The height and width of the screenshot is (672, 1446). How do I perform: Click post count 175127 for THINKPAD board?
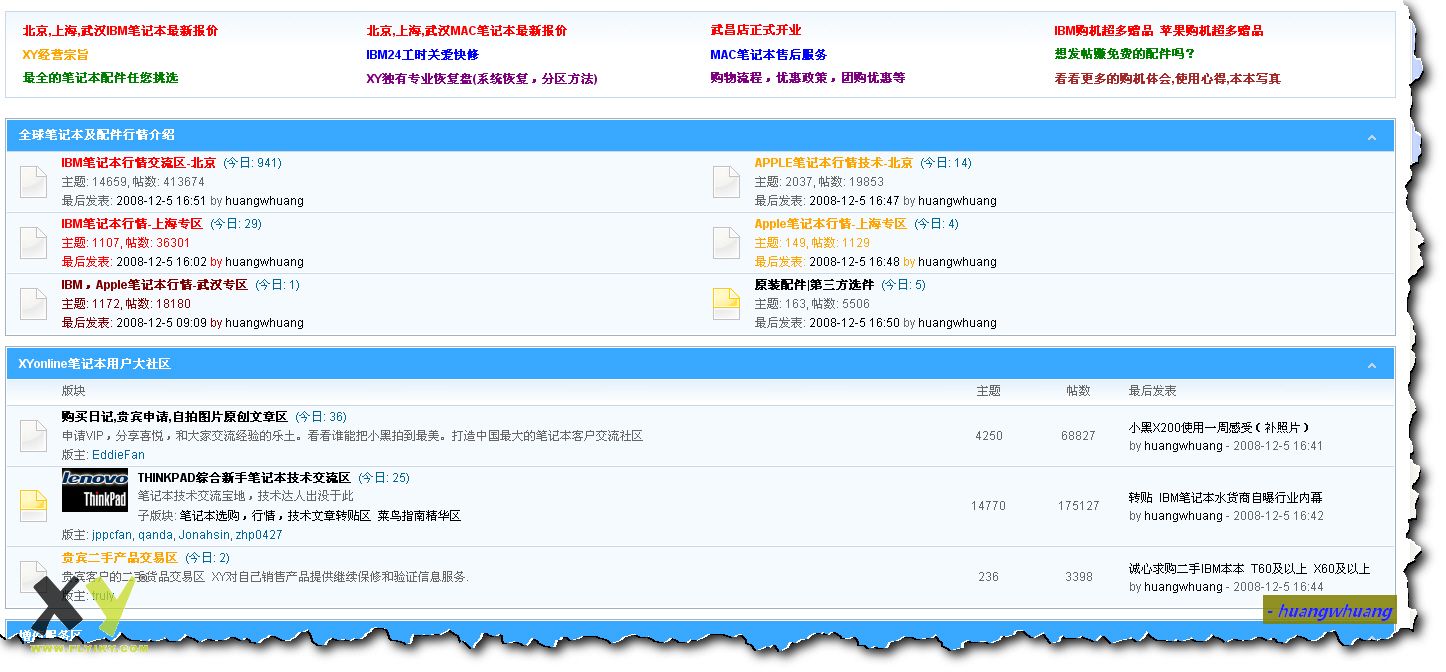pos(1078,506)
